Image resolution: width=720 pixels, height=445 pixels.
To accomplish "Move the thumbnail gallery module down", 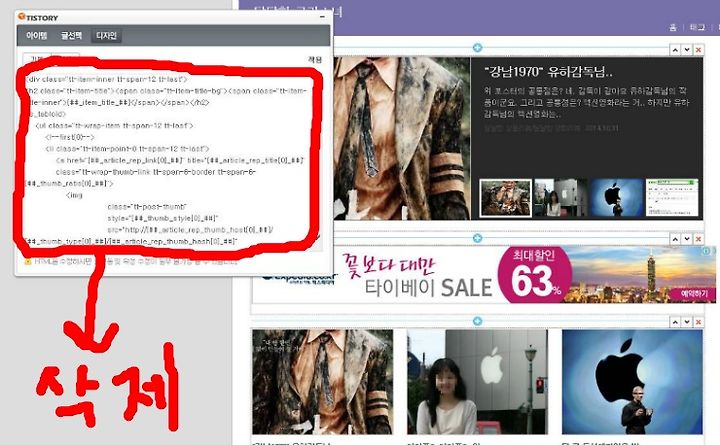I will 687,322.
